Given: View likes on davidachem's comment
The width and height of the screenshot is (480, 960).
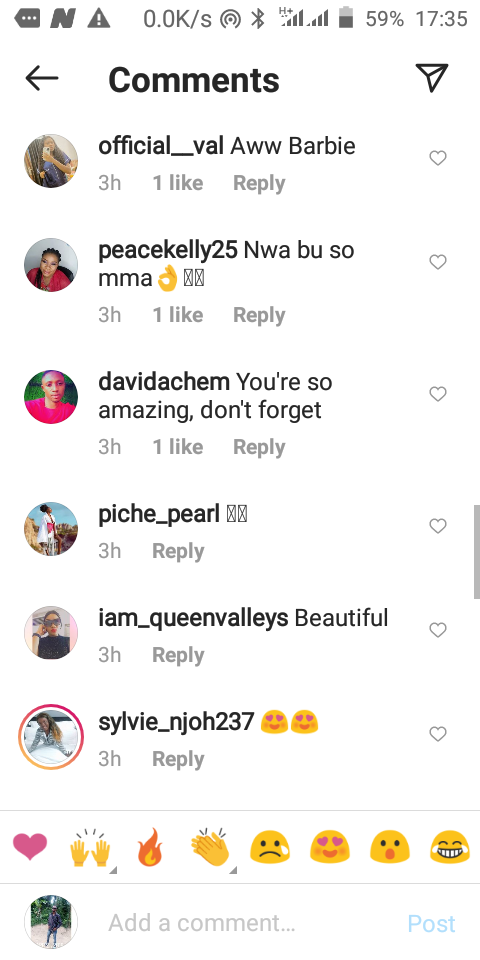Looking at the screenshot, I should click(178, 447).
